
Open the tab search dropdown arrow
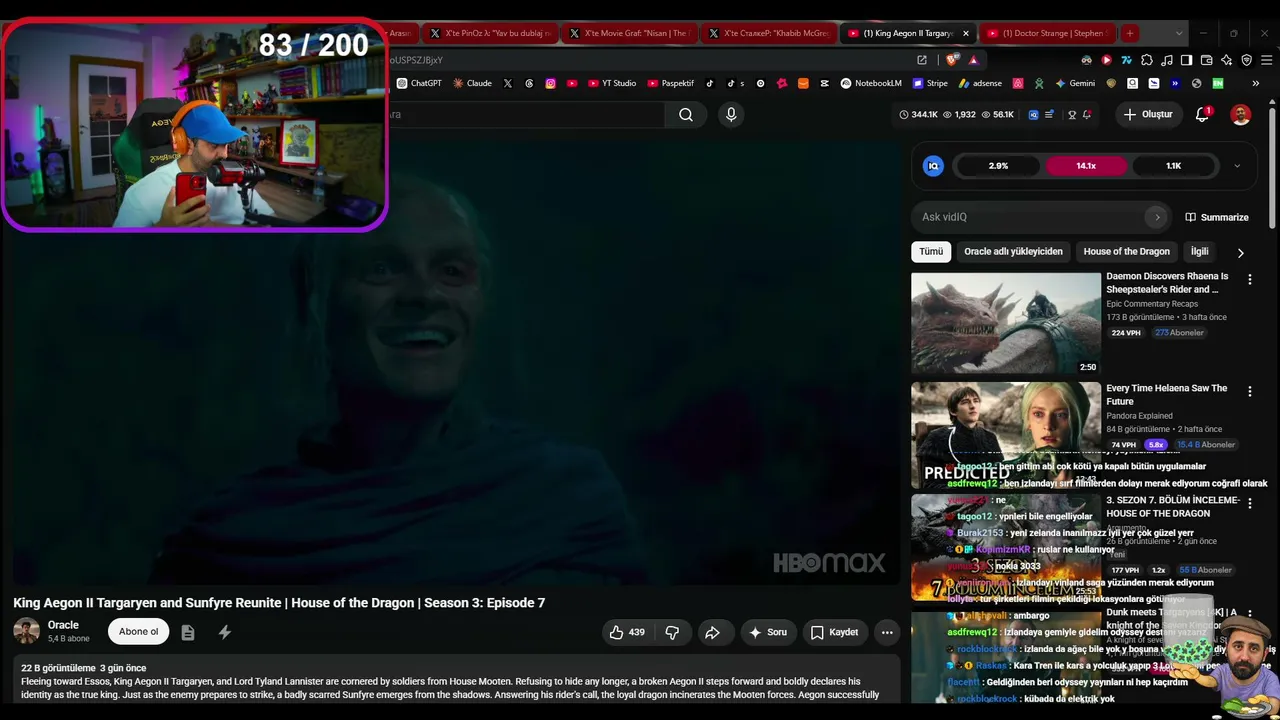(1179, 33)
